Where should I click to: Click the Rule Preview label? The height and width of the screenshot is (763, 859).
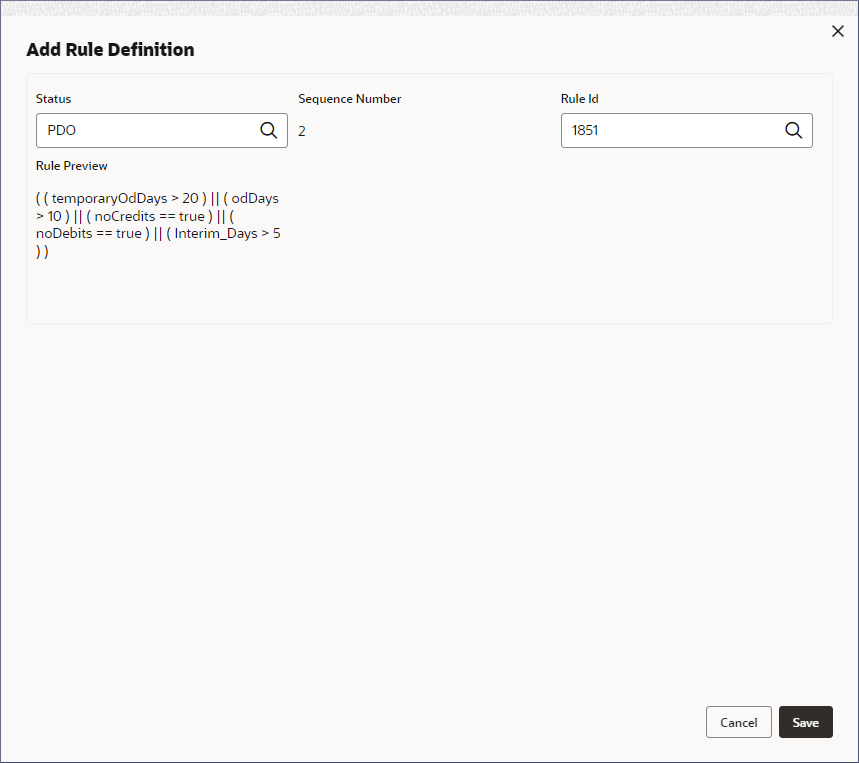pos(72,166)
